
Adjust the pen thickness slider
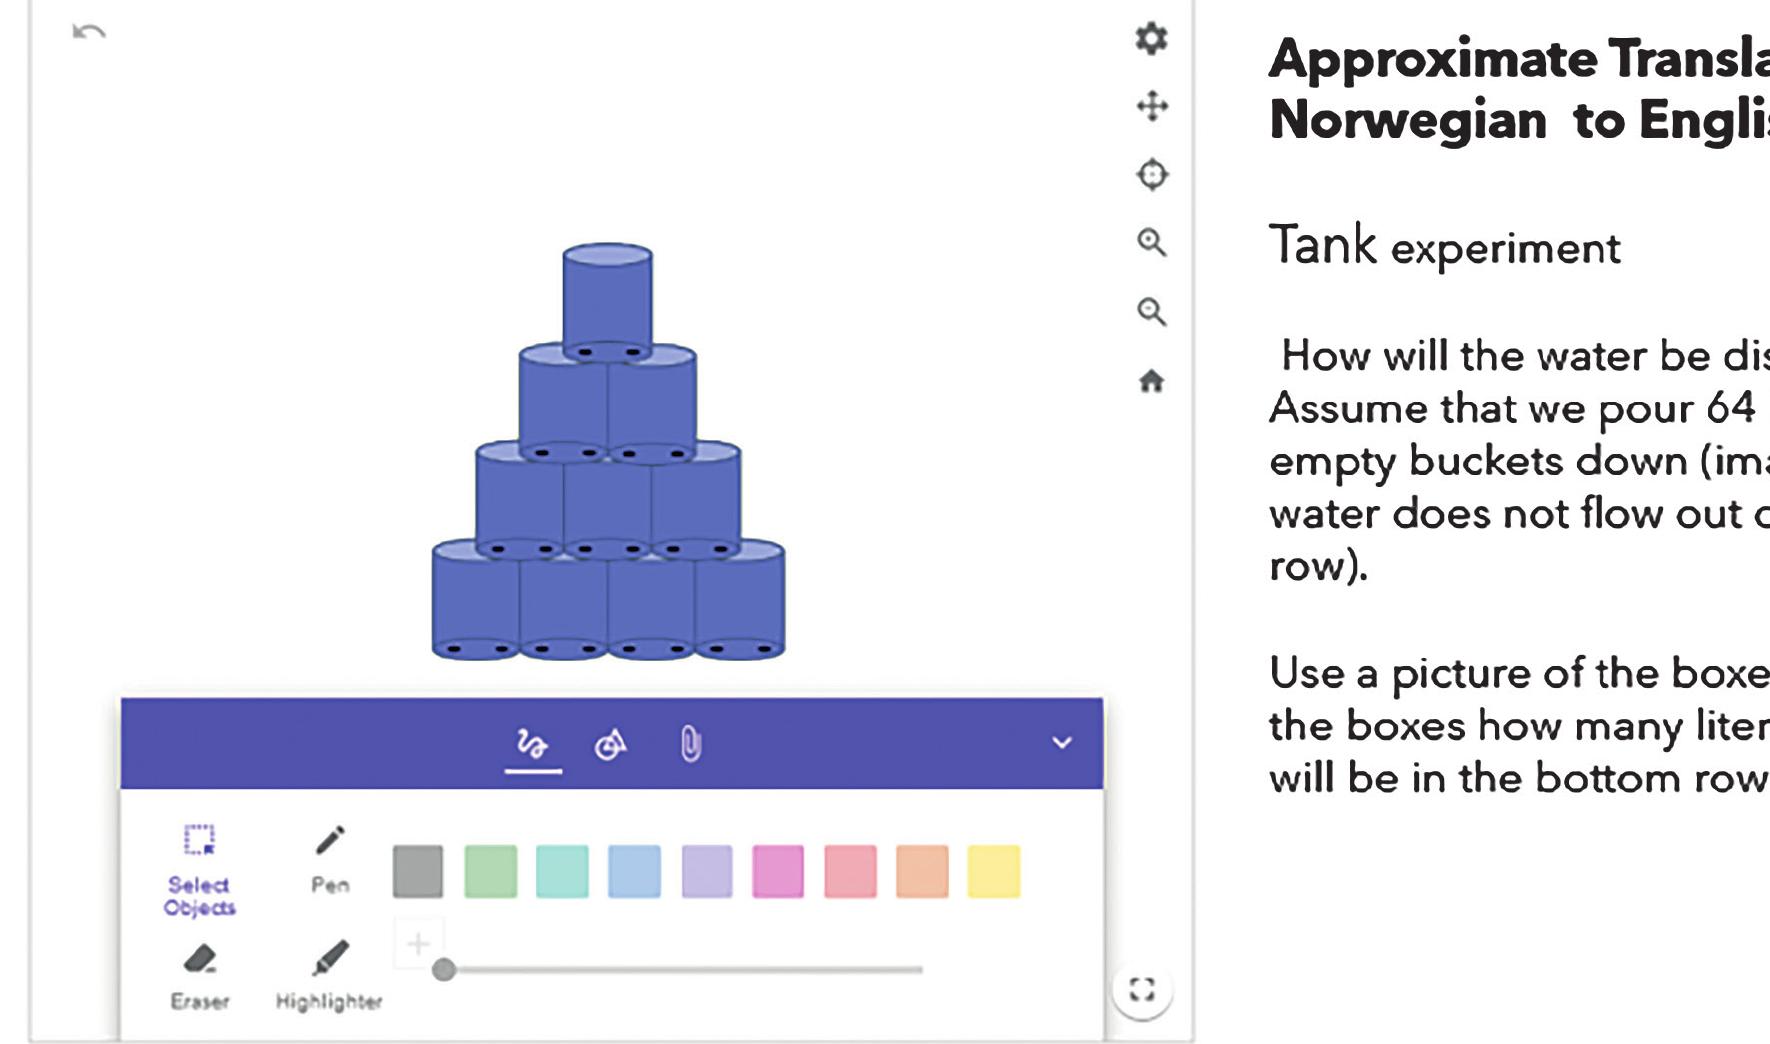point(444,969)
